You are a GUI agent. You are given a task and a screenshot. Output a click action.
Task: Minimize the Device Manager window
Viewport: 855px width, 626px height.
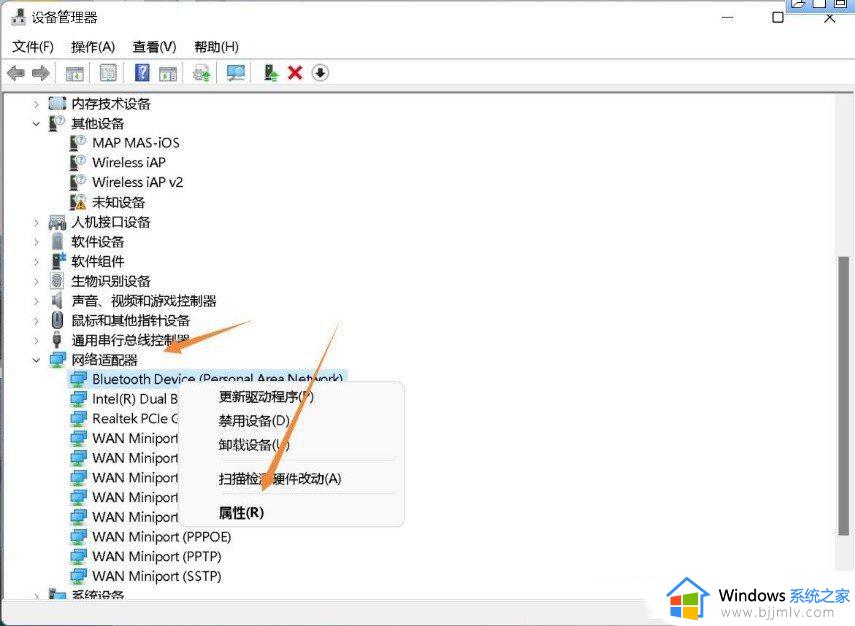pos(727,18)
